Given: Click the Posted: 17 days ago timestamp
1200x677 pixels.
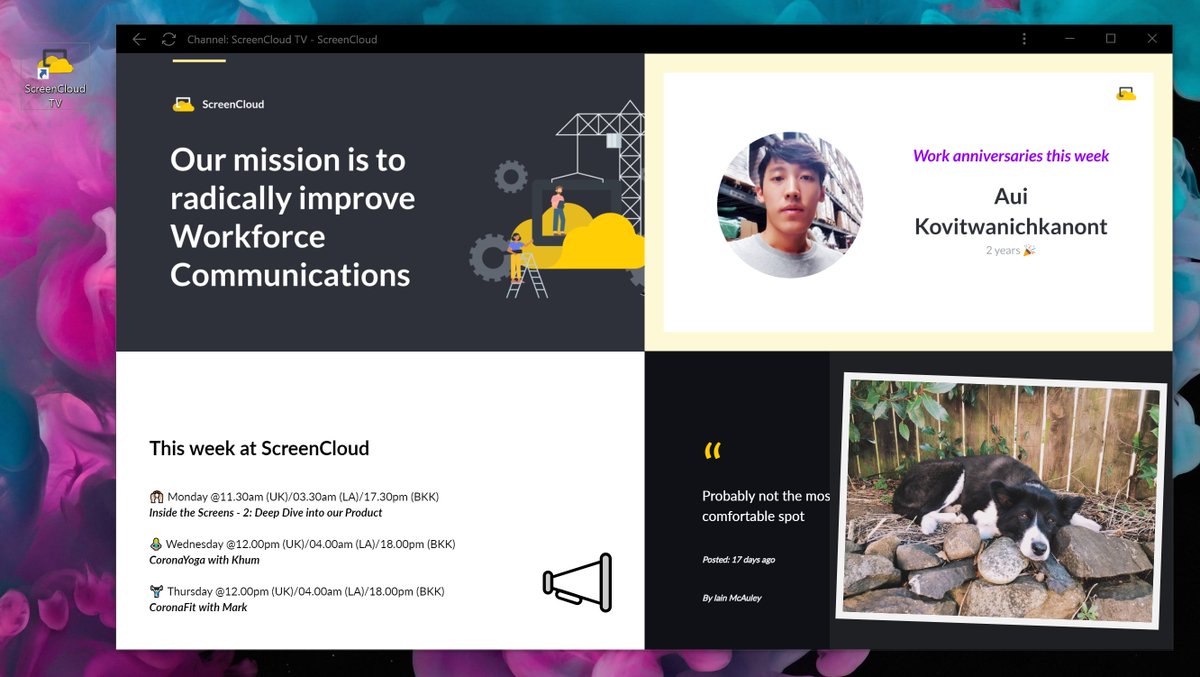Looking at the screenshot, I should 738,559.
